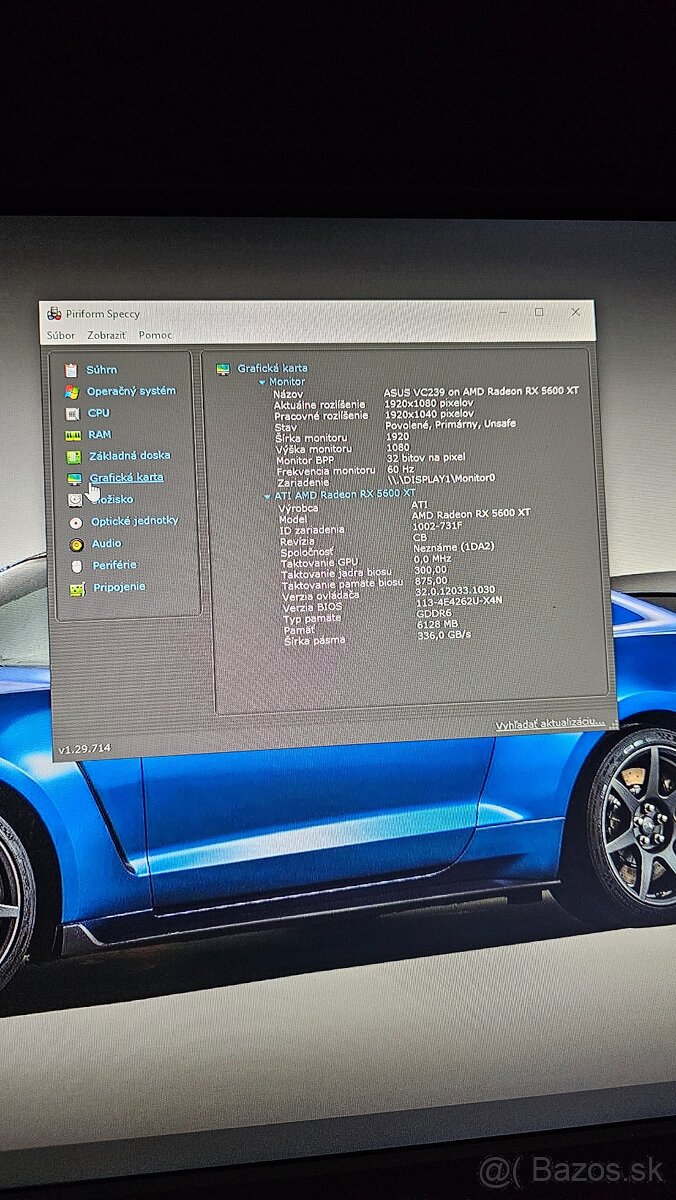Click the RAM memory icon
This screenshot has width=676, height=1200.
click(x=73, y=435)
